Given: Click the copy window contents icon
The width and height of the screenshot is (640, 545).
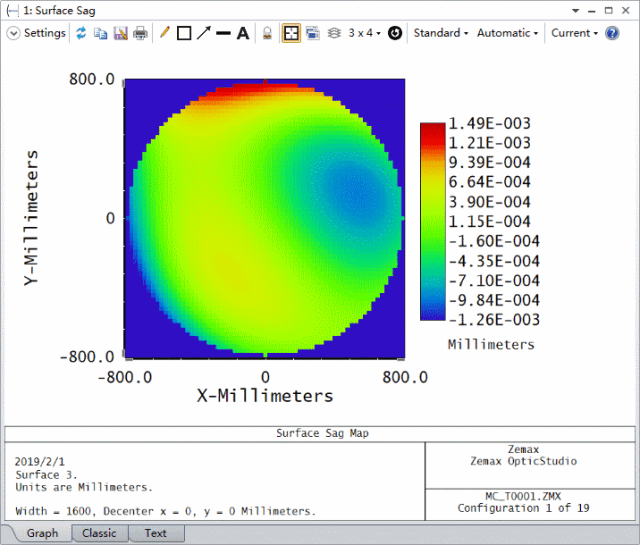Looking at the screenshot, I should [x=101, y=33].
